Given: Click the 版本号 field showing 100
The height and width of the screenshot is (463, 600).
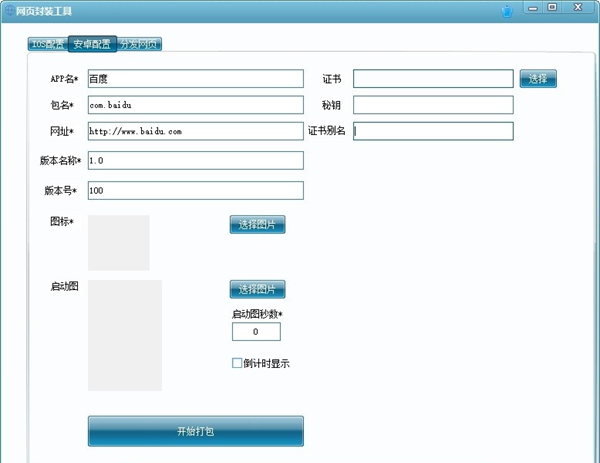Looking at the screenshot, I should point(196,191).
